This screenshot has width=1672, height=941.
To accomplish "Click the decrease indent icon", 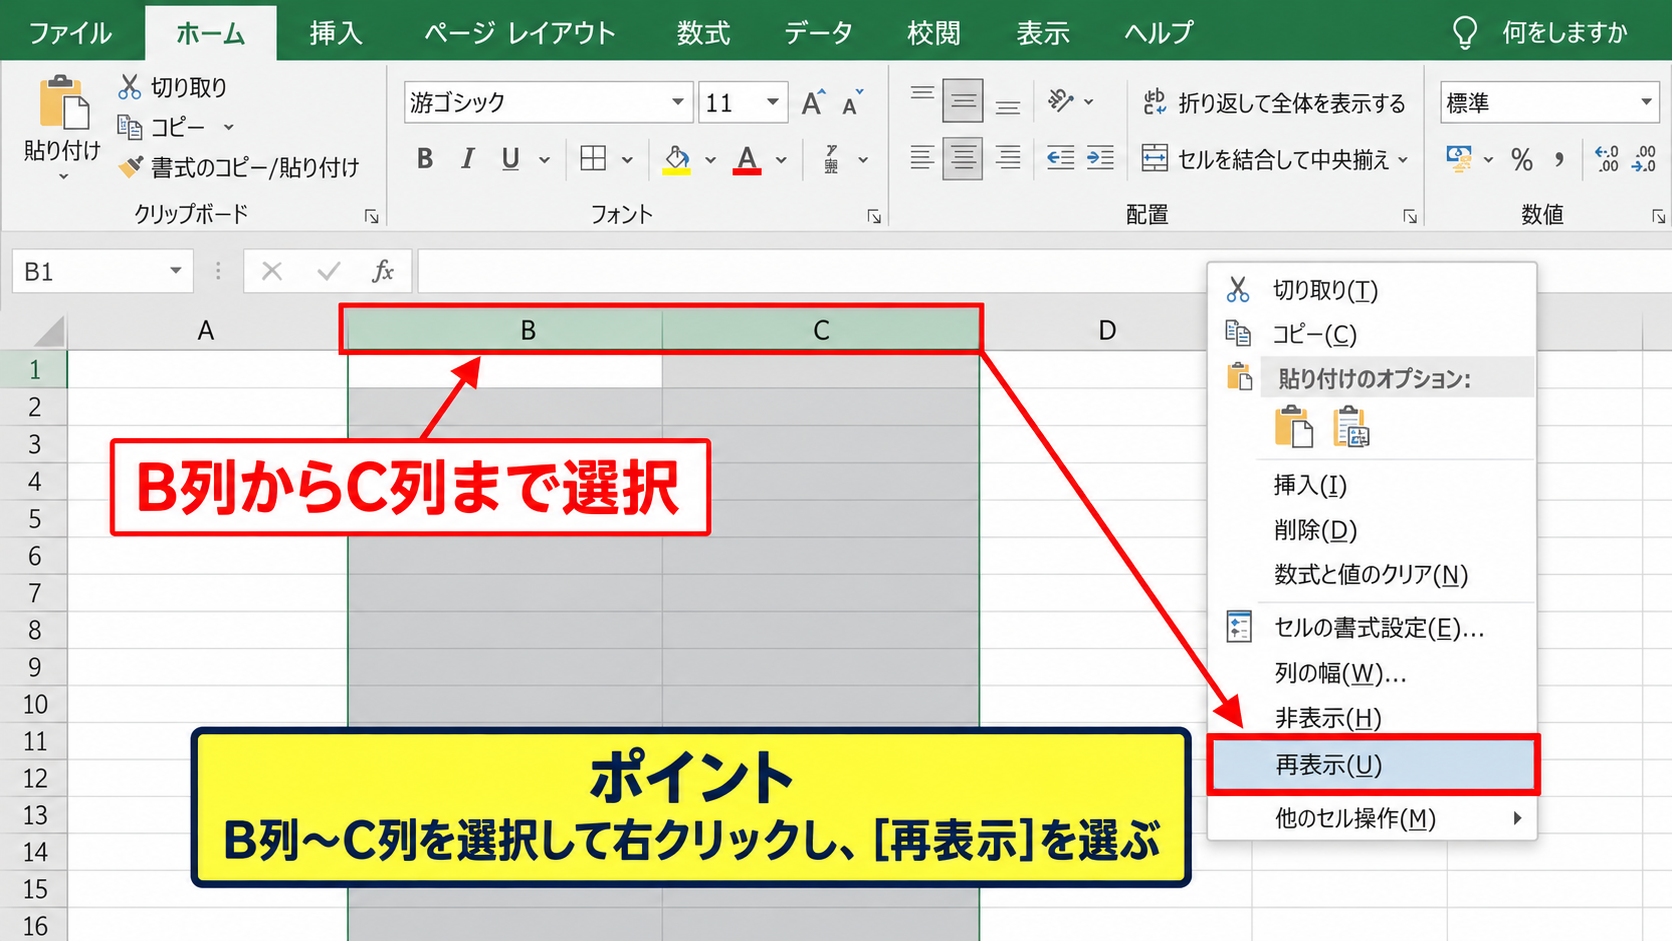I will 1060,158.
